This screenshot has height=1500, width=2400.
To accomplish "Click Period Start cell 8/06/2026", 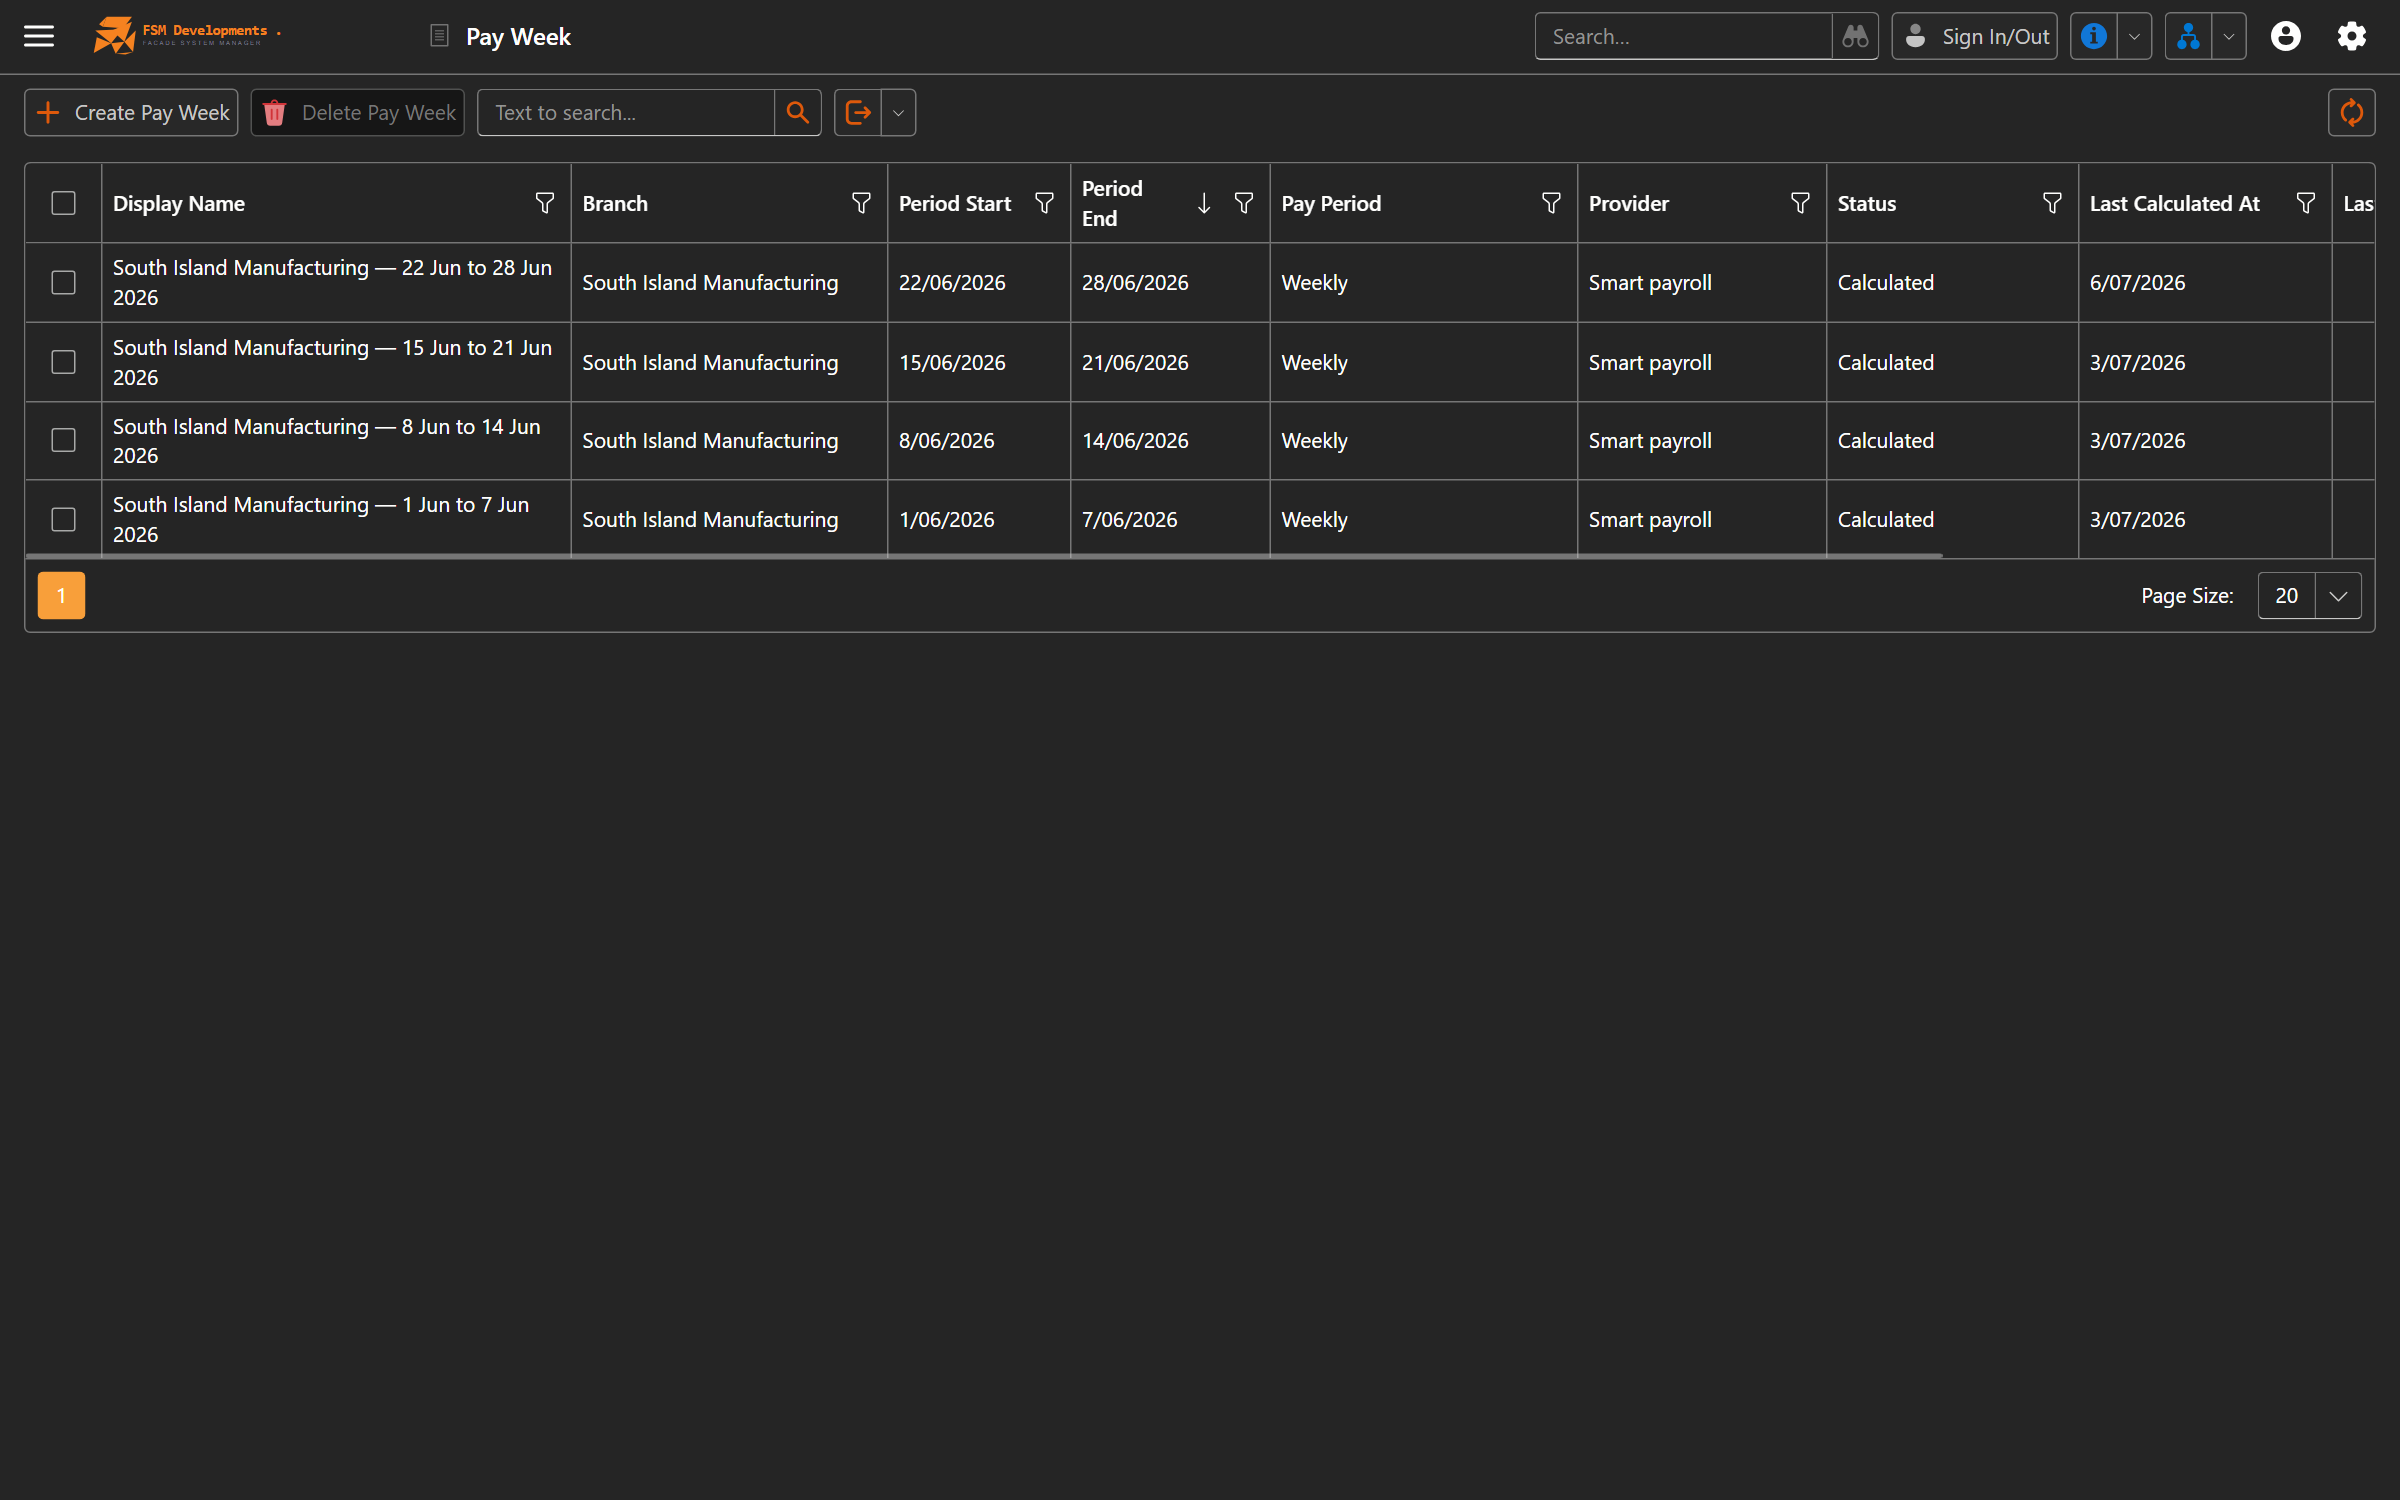I will point(946,441).
